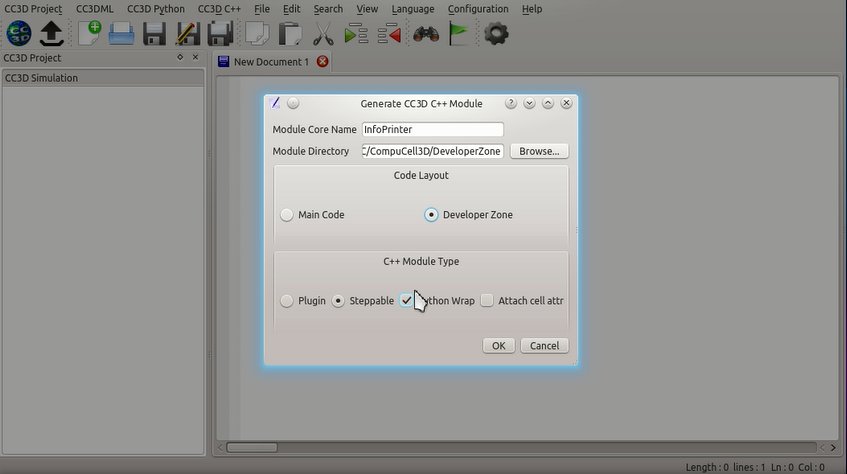Click the scissors cut icon

(x=322, y=34)
